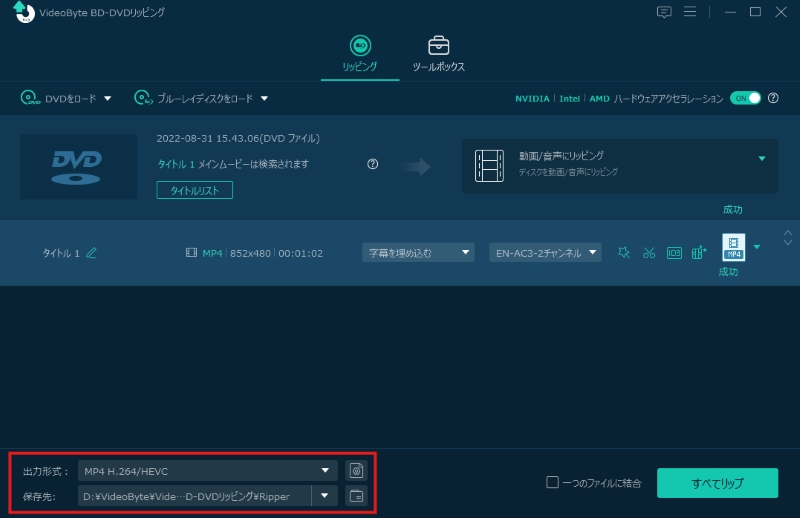Toggle the hardware acceleration ON switch
800x518 pixels.
[745, 98]
